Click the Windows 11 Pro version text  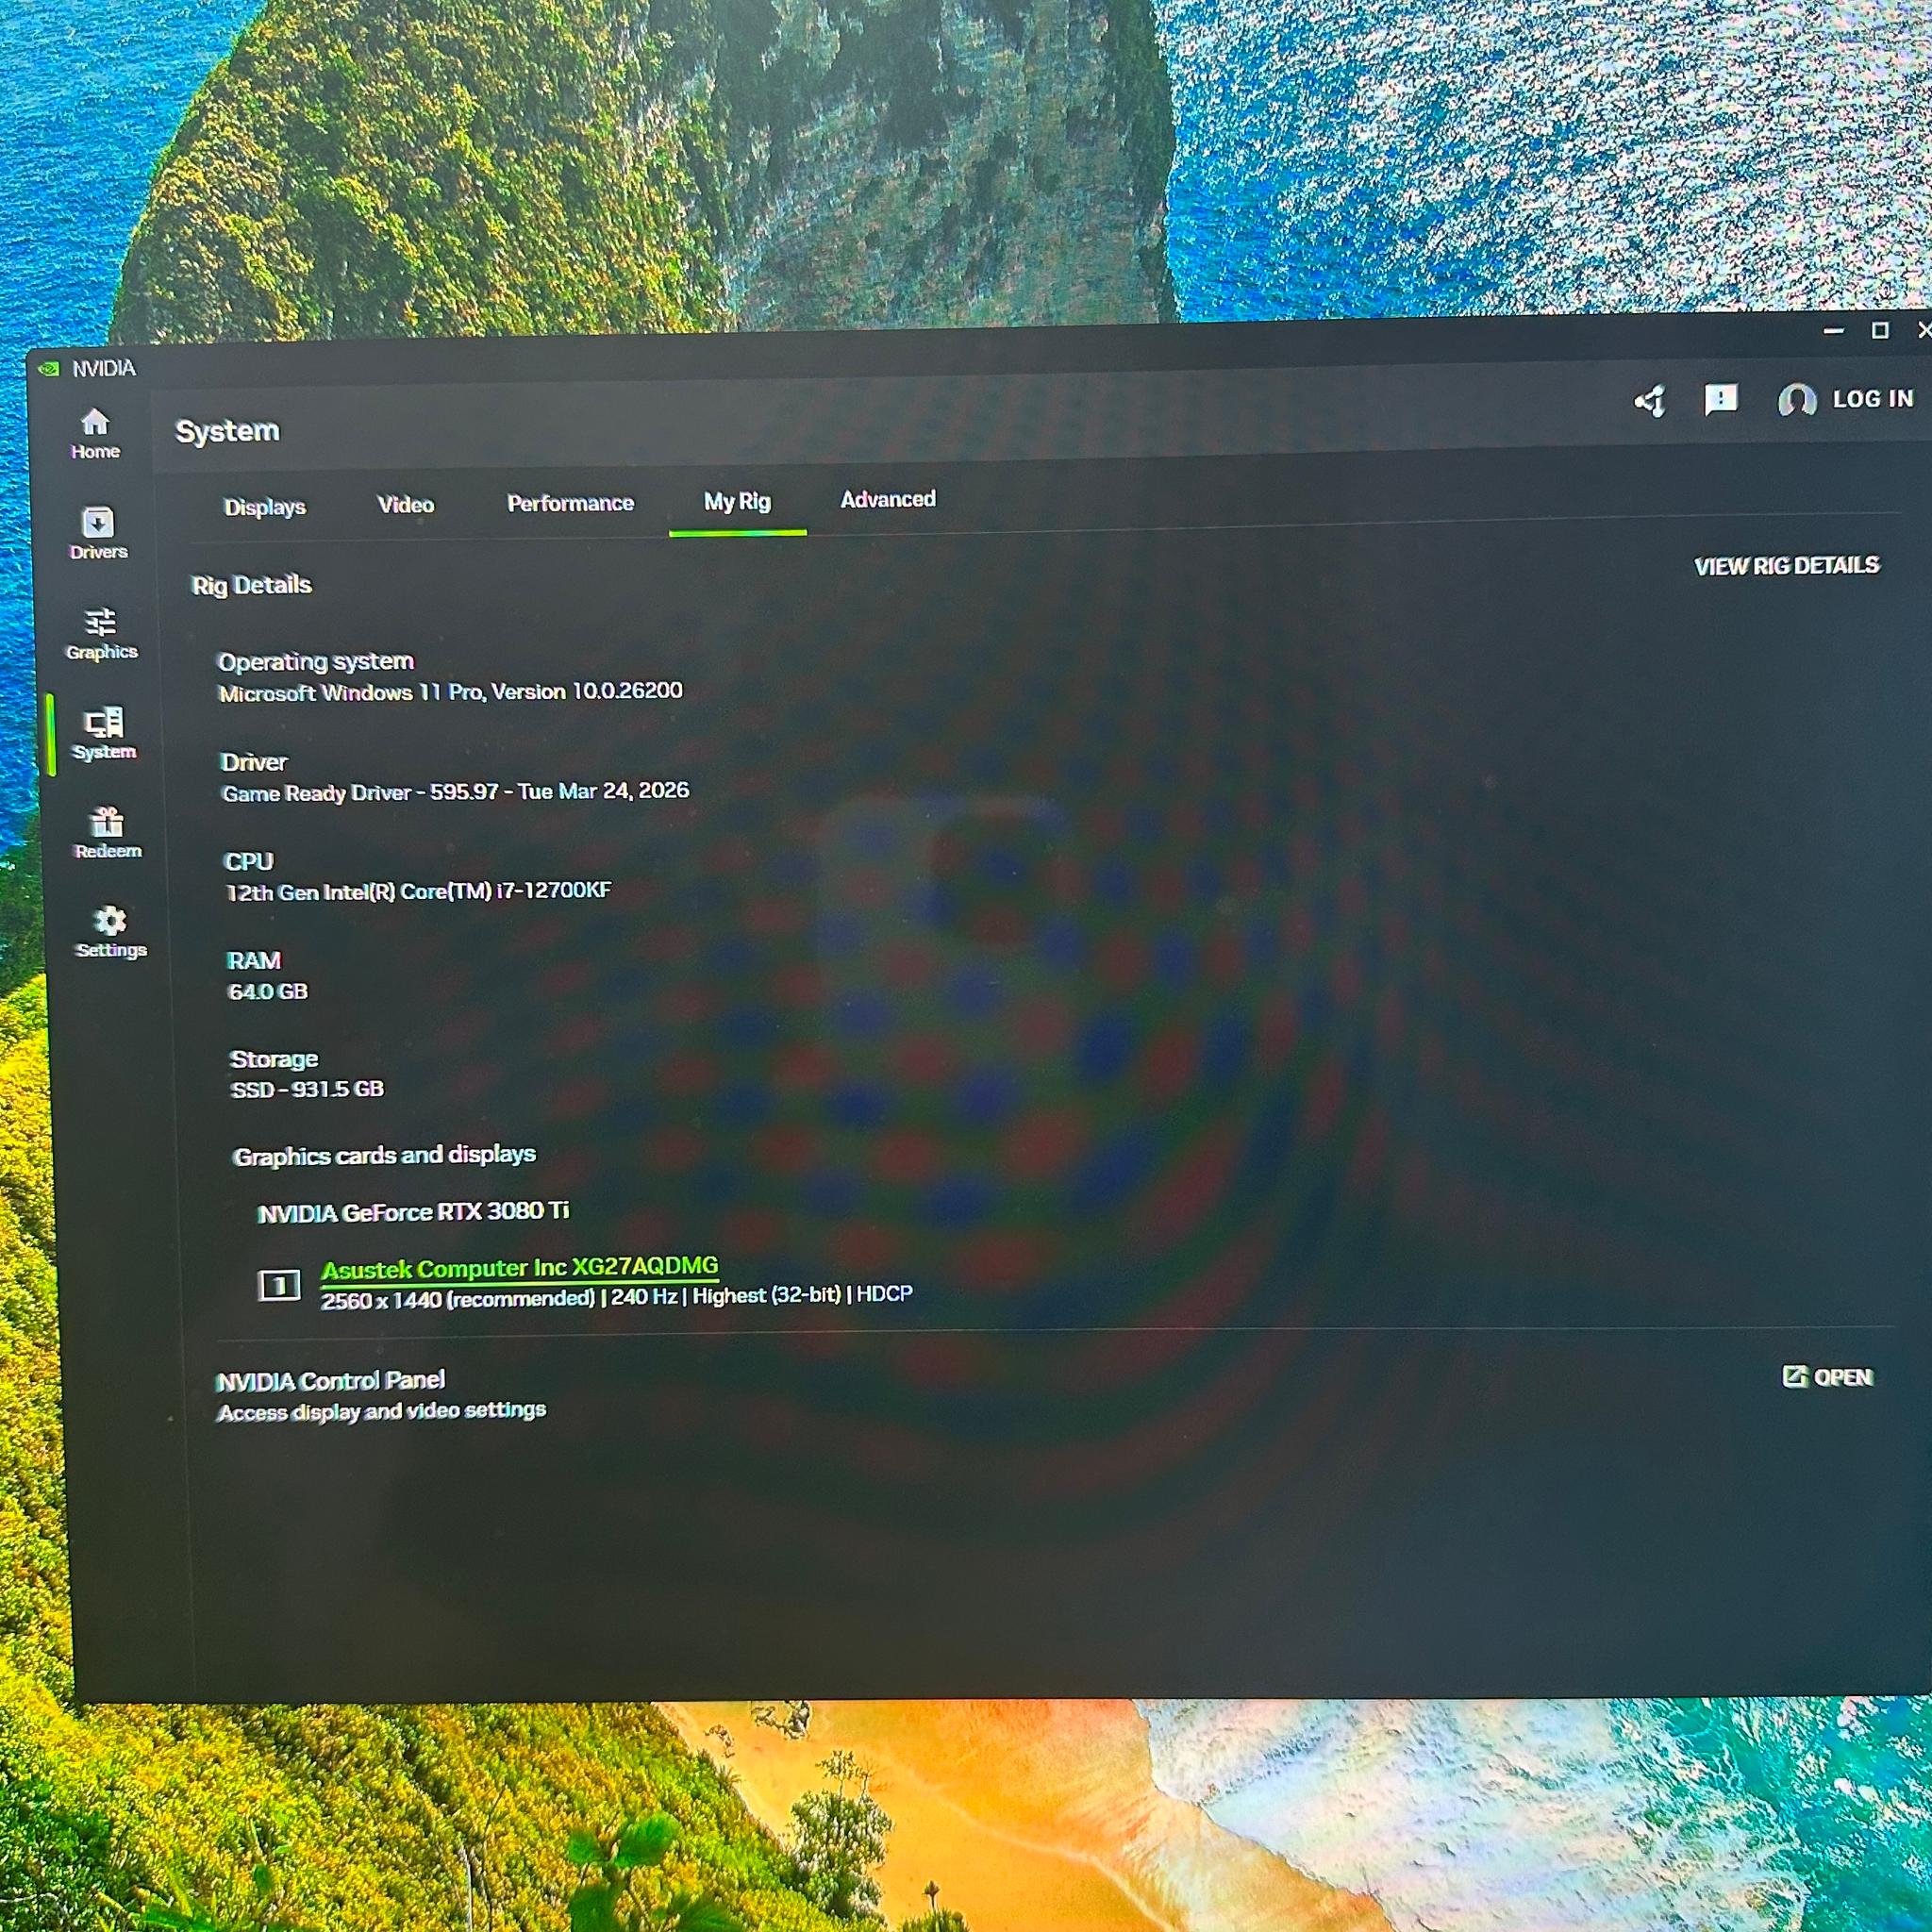coord(451,692)
